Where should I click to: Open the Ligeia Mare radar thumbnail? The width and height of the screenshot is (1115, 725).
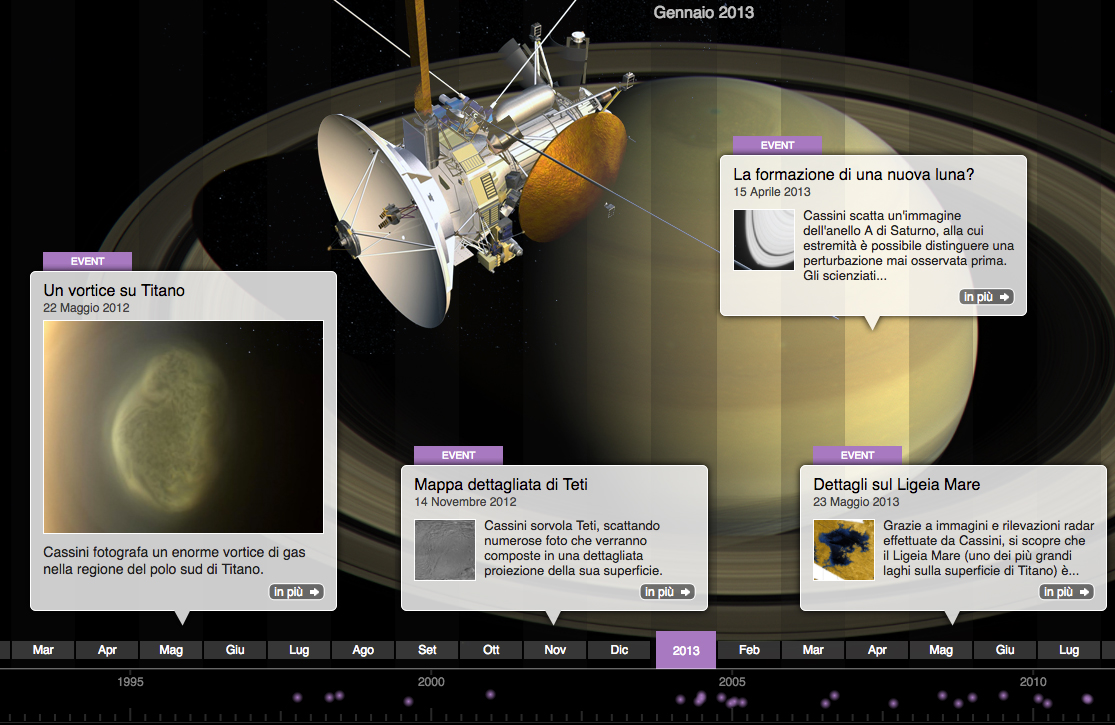click(x=844, y=549)
